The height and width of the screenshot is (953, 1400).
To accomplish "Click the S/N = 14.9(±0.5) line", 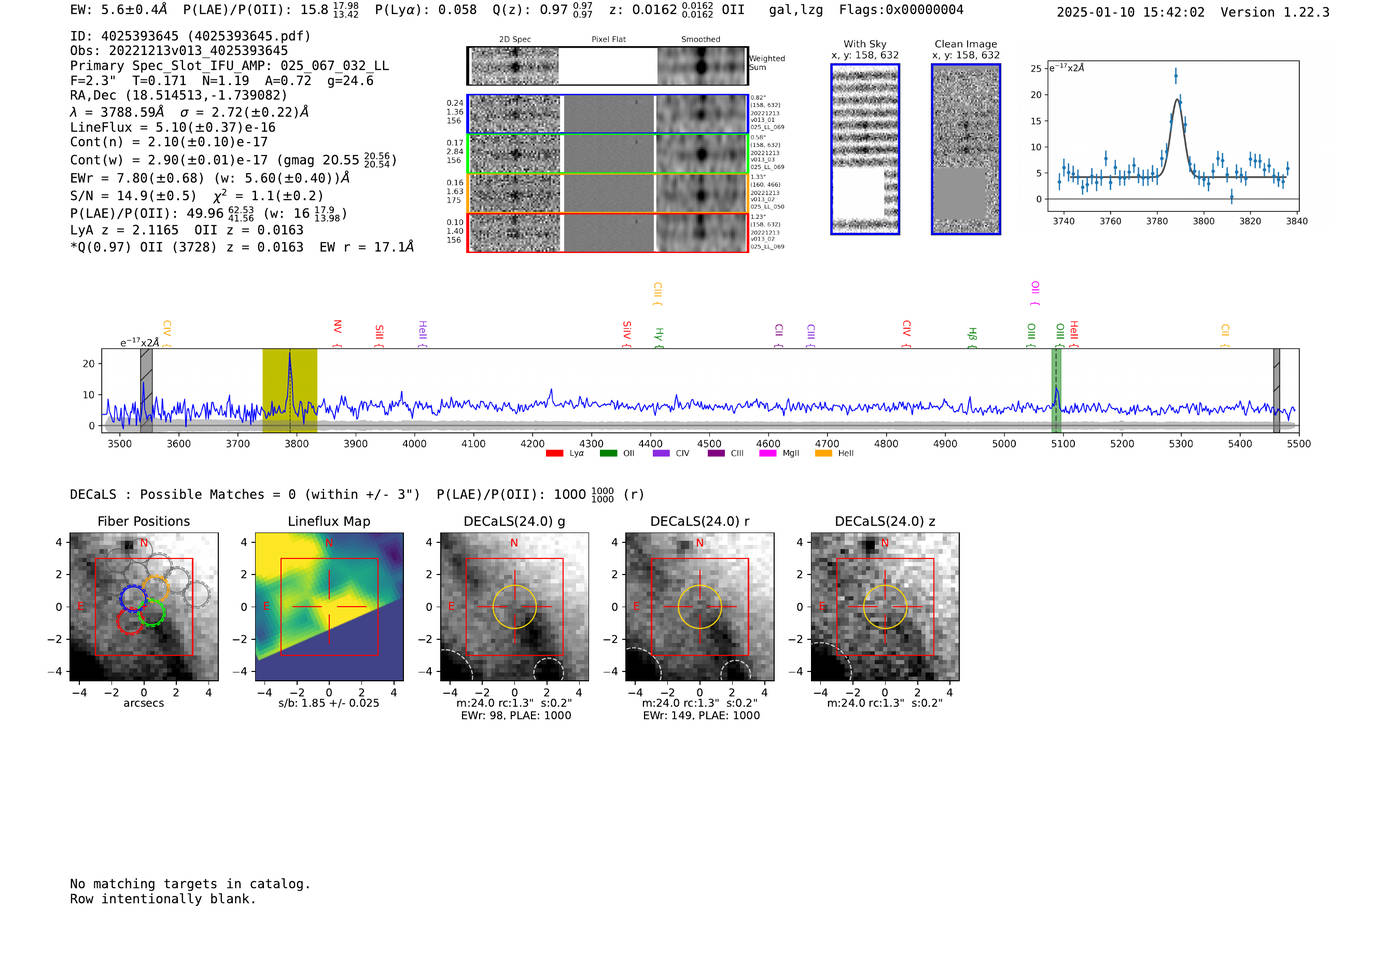I will (x=197, y=196).
